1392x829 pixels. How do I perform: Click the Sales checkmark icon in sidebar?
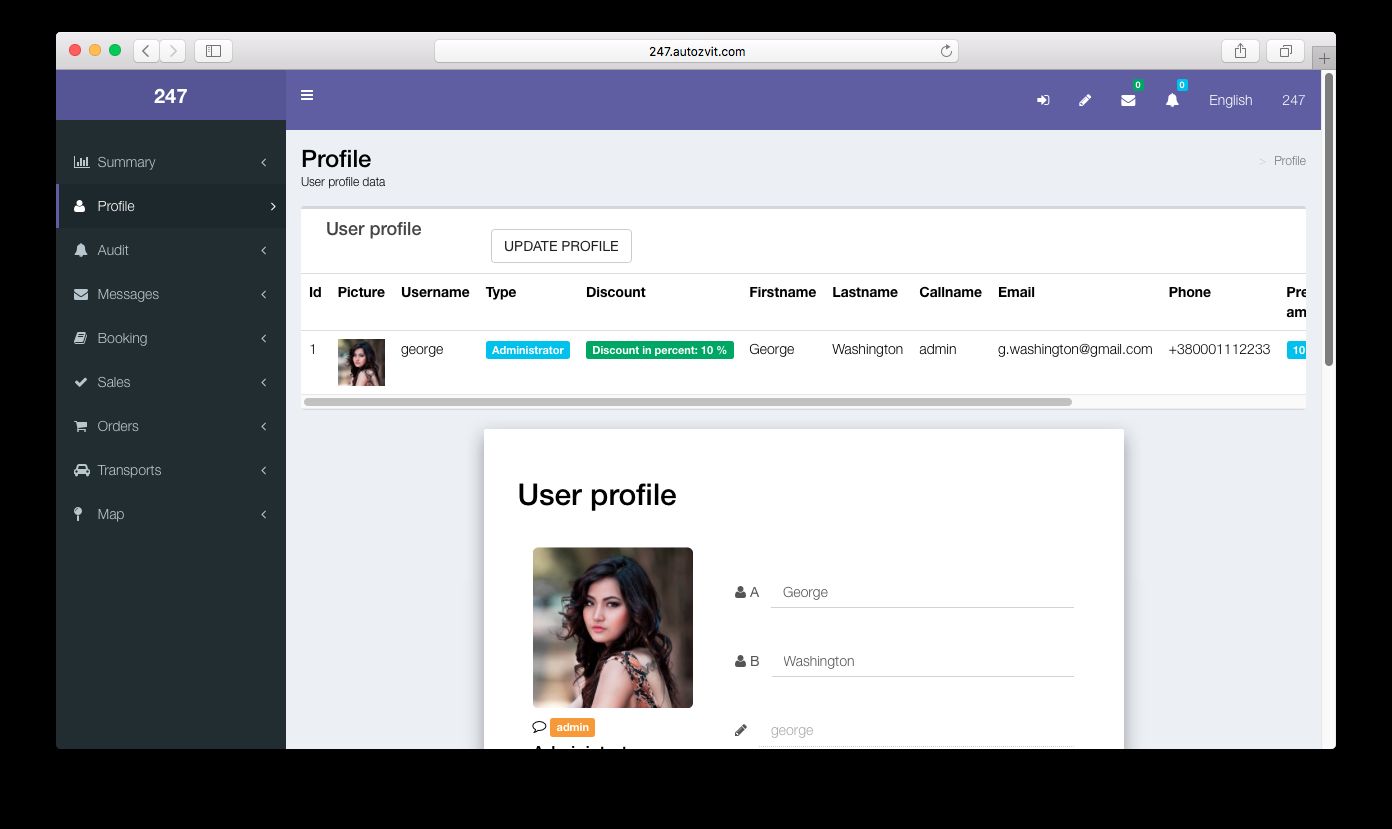(81, 382)
